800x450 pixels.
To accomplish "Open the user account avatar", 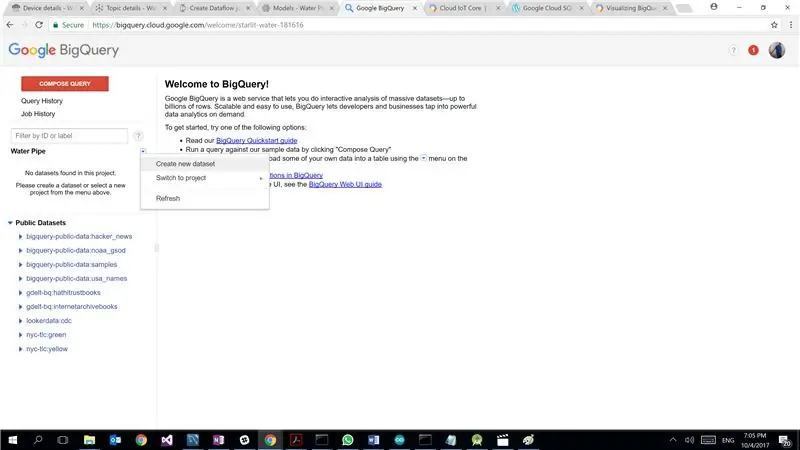I will (x=777, y=50).
